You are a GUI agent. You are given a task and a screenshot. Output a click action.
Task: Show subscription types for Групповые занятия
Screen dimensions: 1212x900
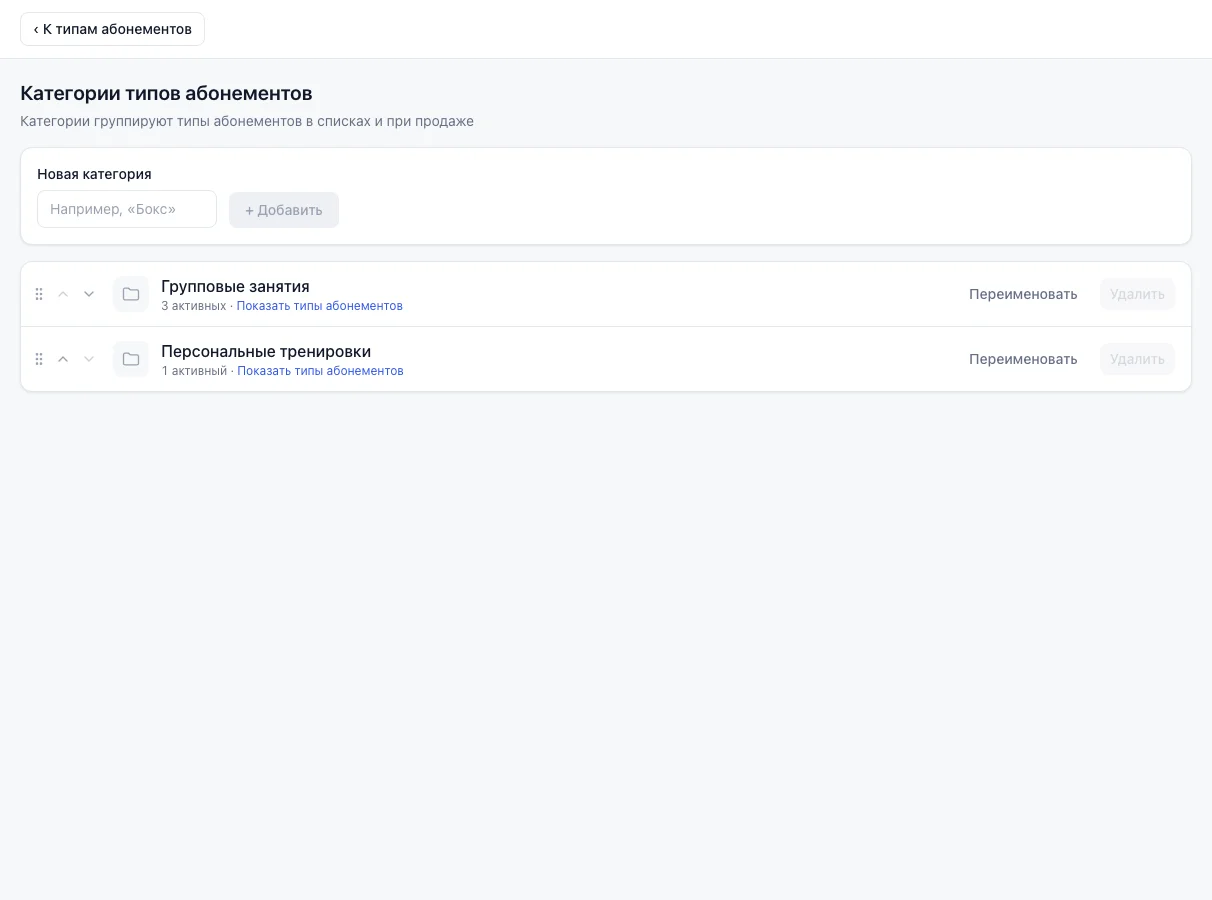[320, 306]
